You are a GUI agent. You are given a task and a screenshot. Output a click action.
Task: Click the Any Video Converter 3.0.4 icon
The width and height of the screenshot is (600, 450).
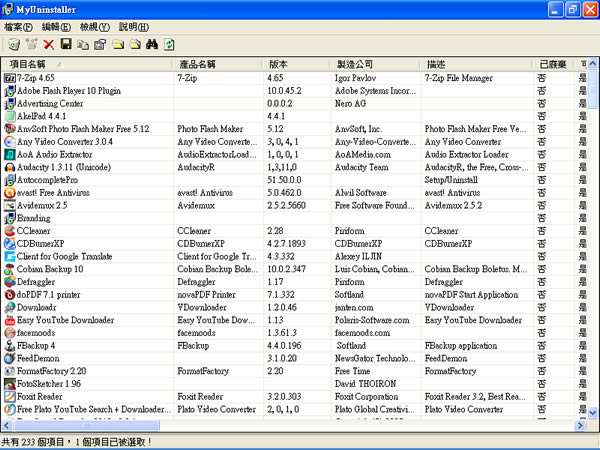10,142
